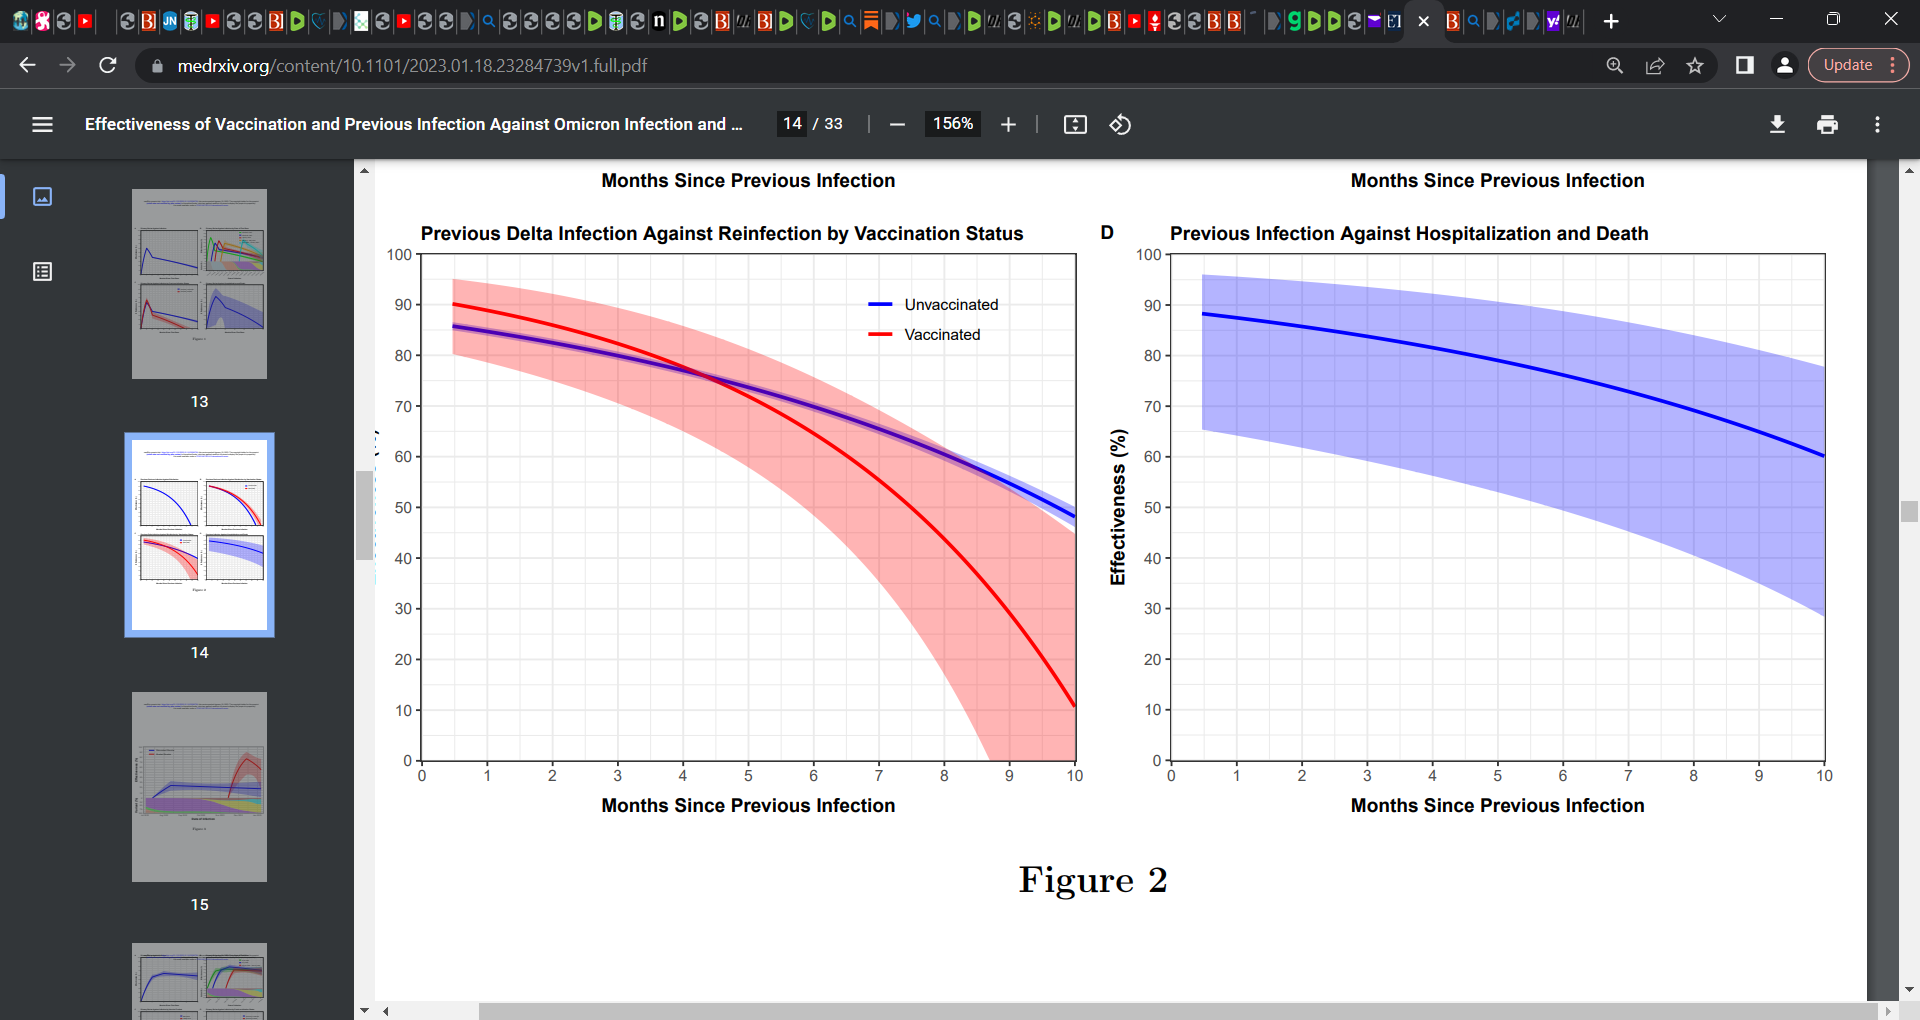Image resolution: width=1920 pixels, height=1020 pixels.
Task: Open page 13 thumbnail
Action: 199,284
